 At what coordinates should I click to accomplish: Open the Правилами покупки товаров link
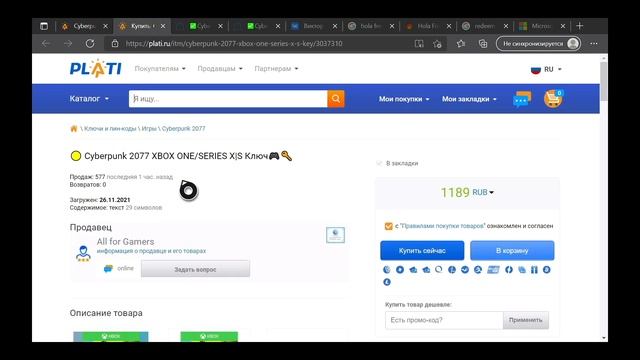click(x=442, y=226)
